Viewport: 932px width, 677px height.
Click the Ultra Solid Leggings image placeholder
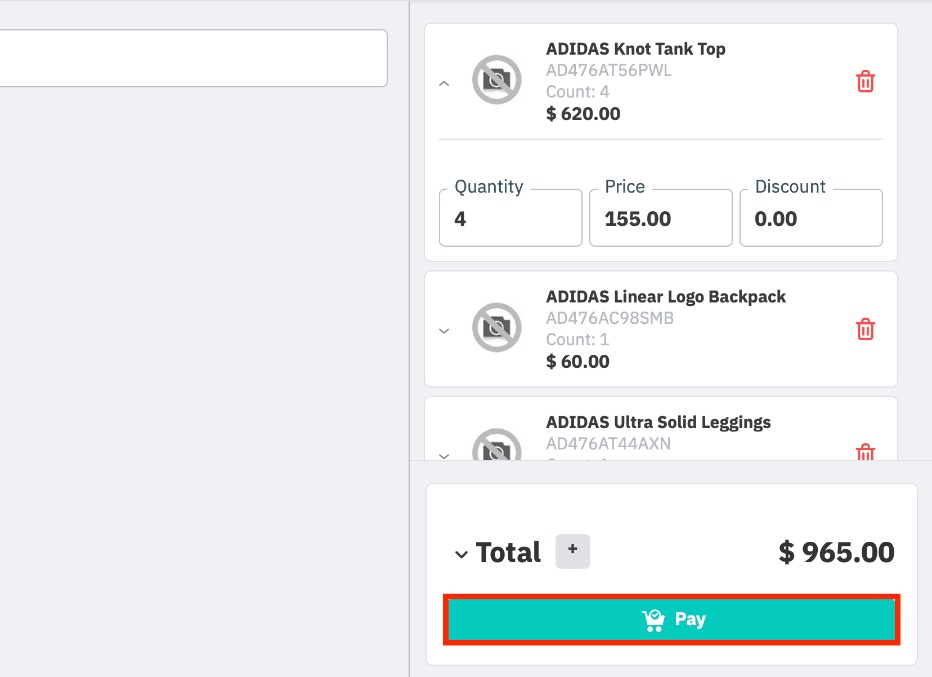tap(497, 448)
